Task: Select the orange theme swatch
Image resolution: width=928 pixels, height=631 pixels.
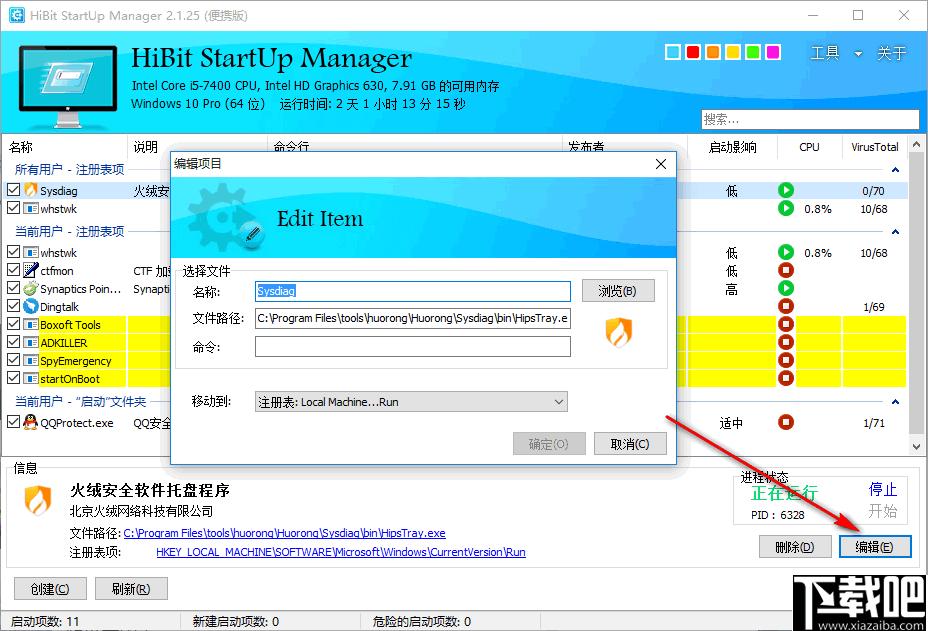Action: 713,52
